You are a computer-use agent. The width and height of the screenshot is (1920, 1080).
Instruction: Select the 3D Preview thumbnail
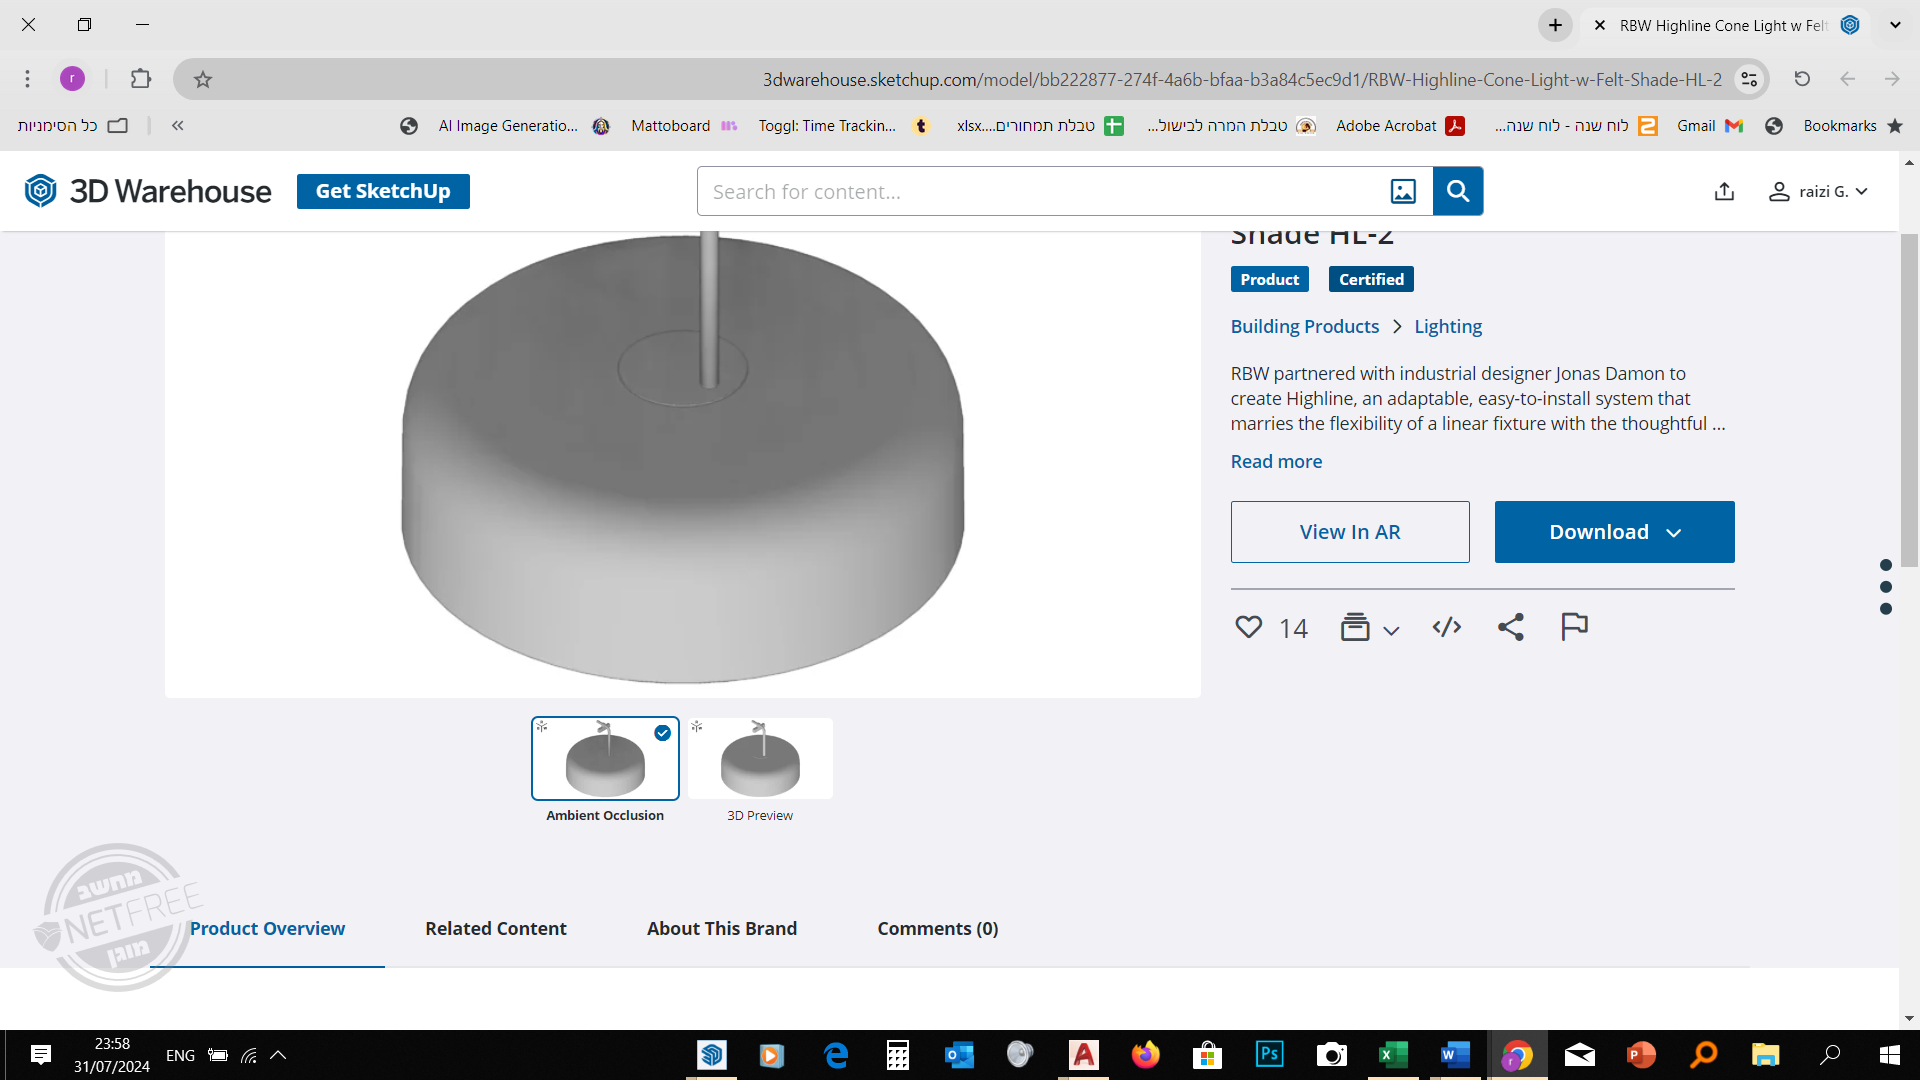[760, 759]
